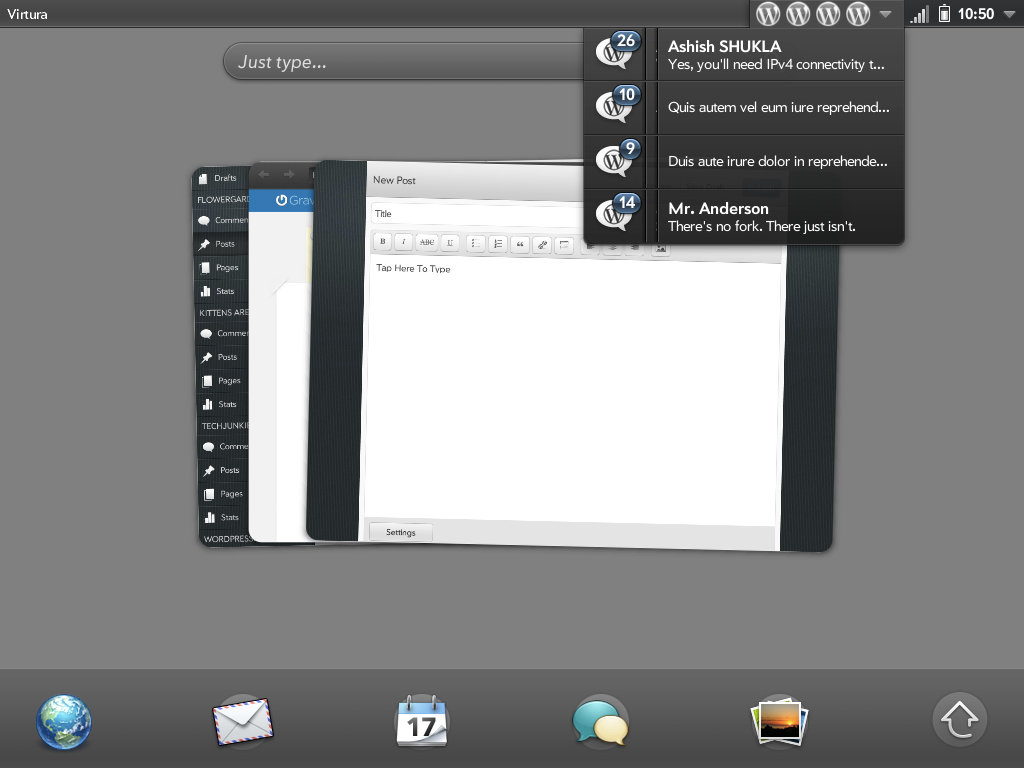Select the WORDPRESS blog header in sidebar
Viewport: 1024px width, 768px height.
tap(227, 539)
